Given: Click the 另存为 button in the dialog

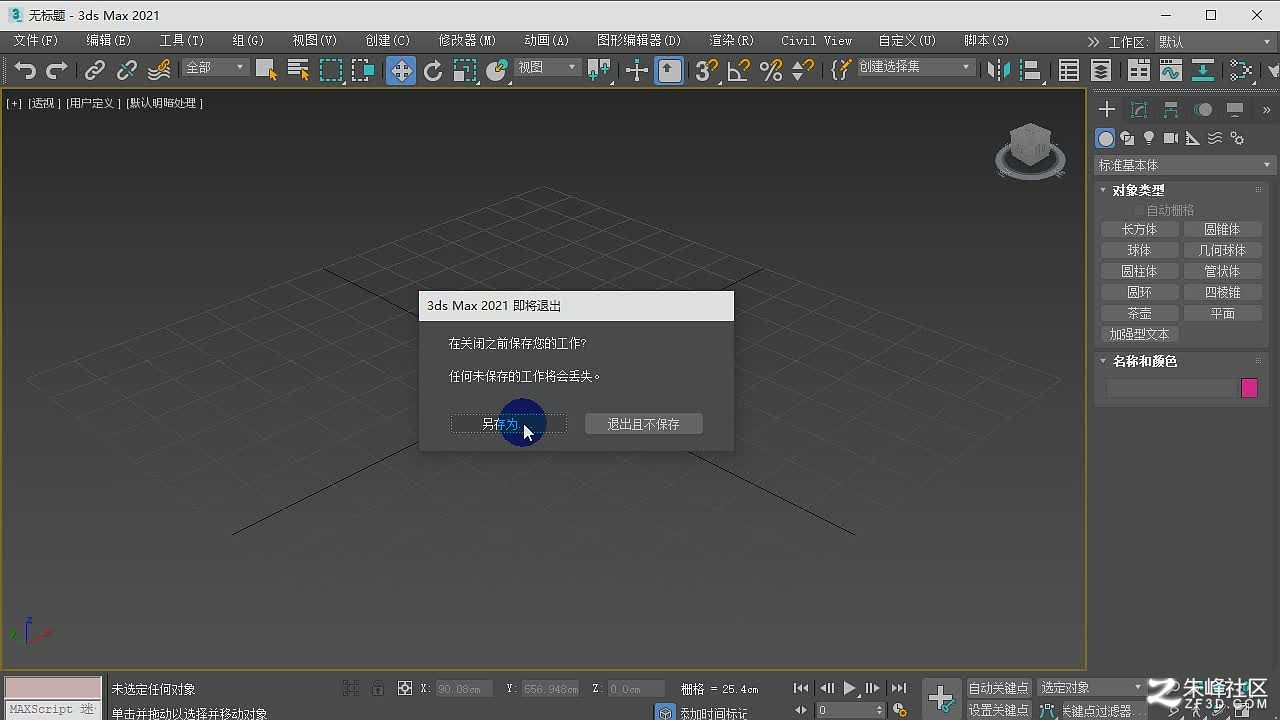Looking at the screenshot, I should pos(508,424).
